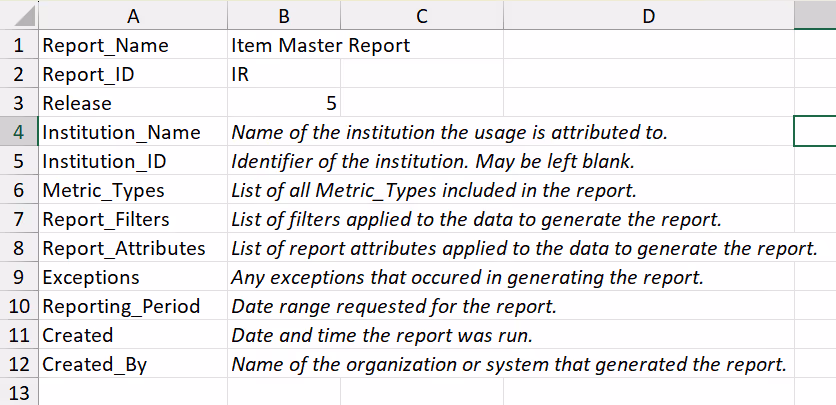Select 'Name of the organization' description cell
Screen dimensions: 836x405
(x=284, y=363)
